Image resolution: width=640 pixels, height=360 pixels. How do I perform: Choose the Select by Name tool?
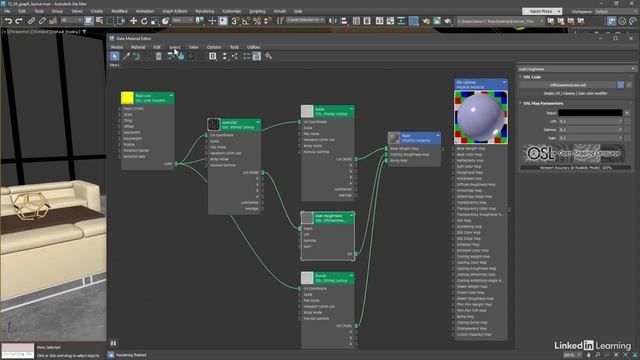click(99, 20)
